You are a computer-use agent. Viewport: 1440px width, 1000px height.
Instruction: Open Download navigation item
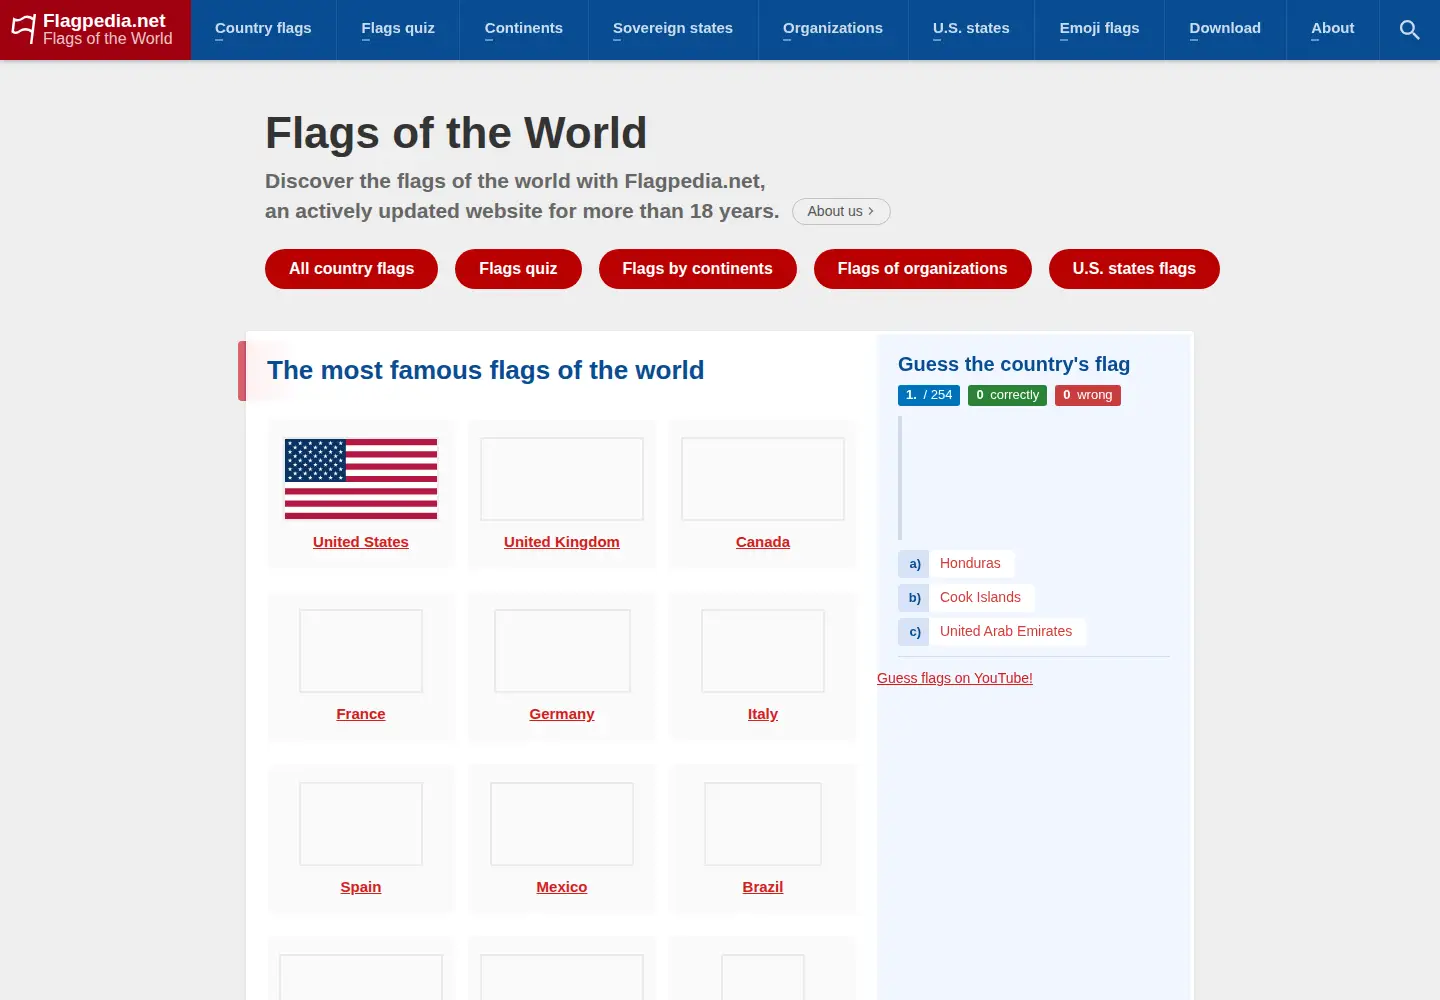pos(1225,29)
